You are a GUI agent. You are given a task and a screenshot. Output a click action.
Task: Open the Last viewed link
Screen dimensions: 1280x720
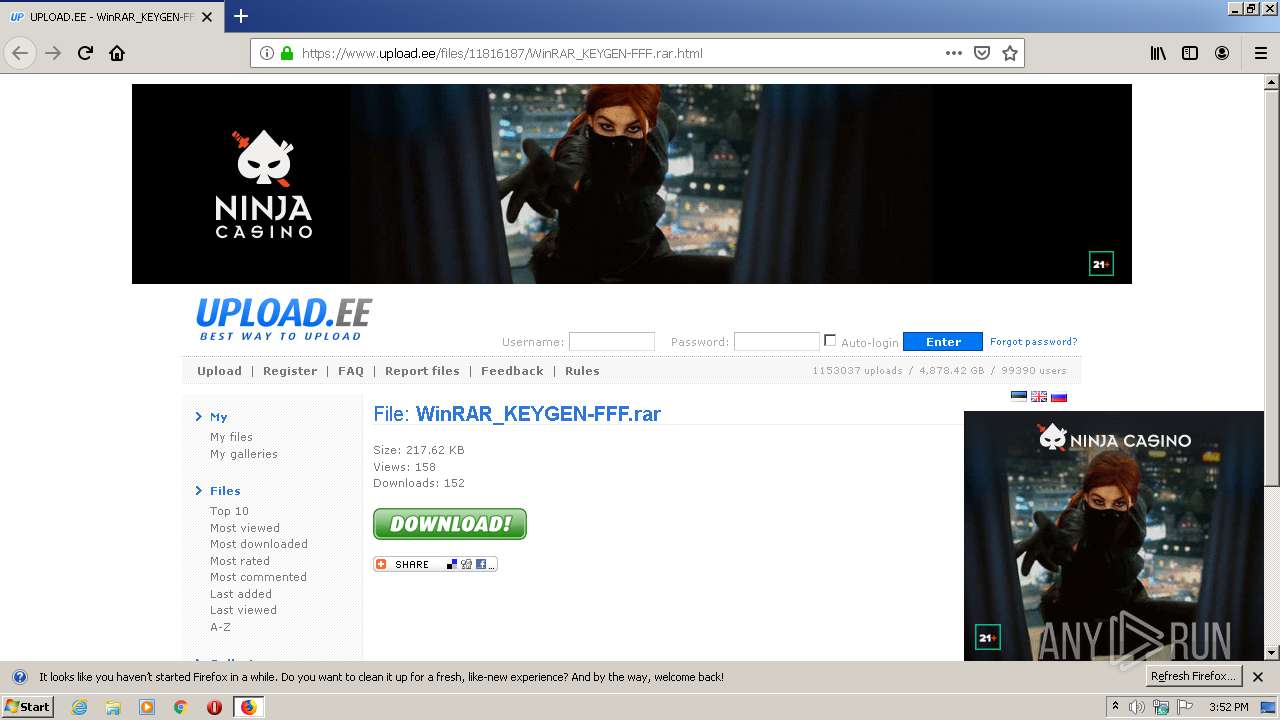[x=243, y=610]
